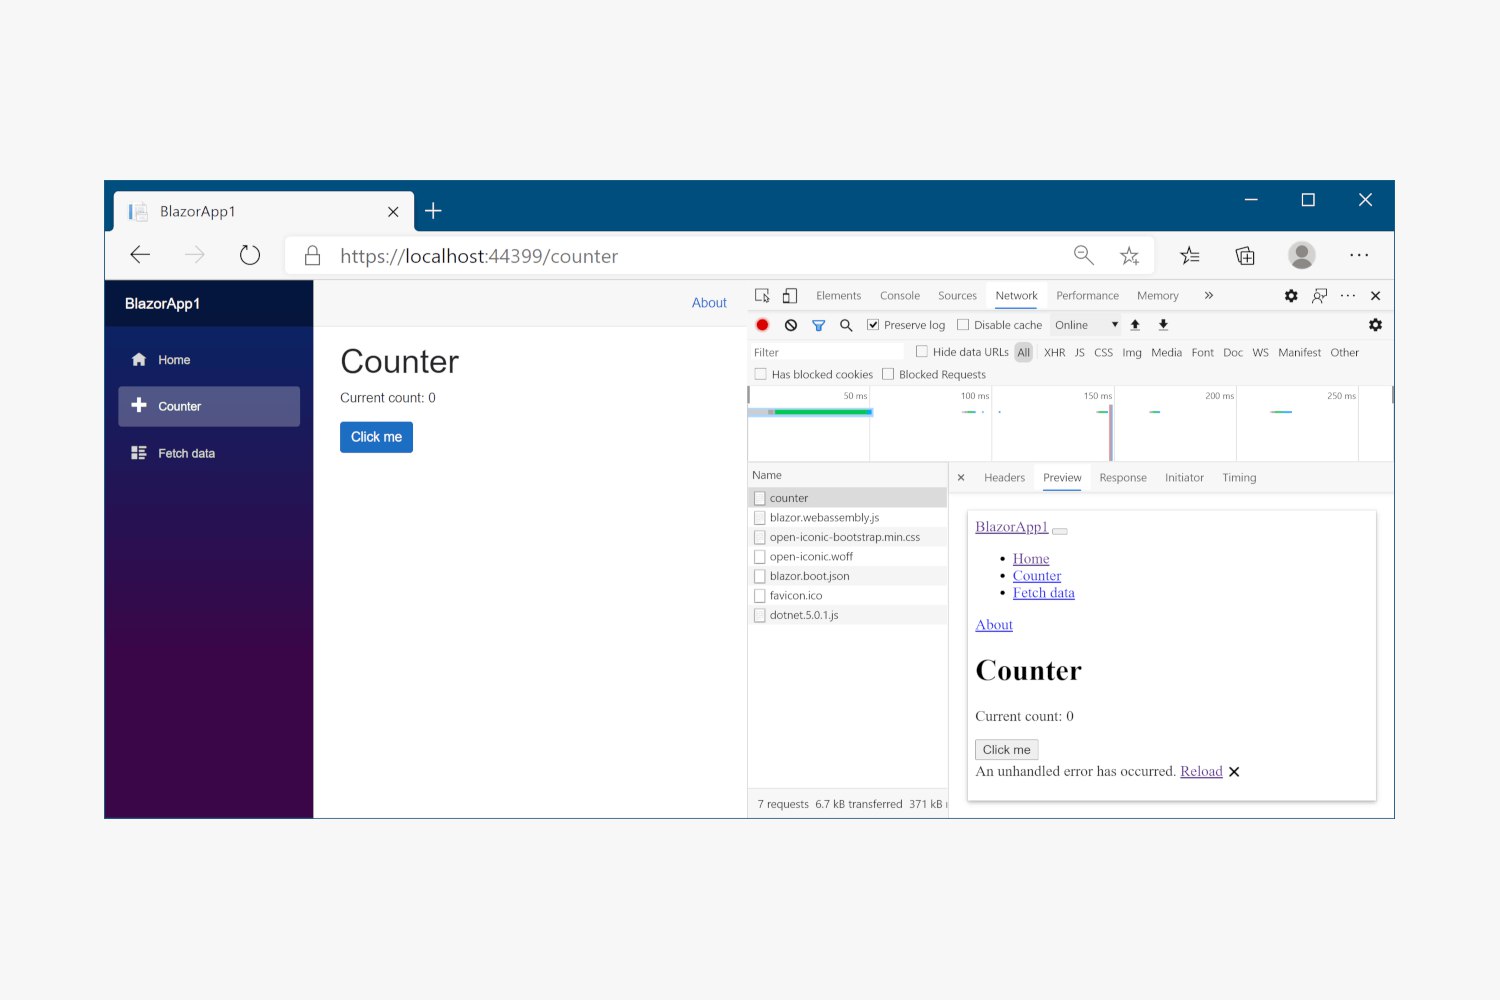Open the zoom magnifier in the address bar
The image size is (1500, 1000).
point(1084,255)
